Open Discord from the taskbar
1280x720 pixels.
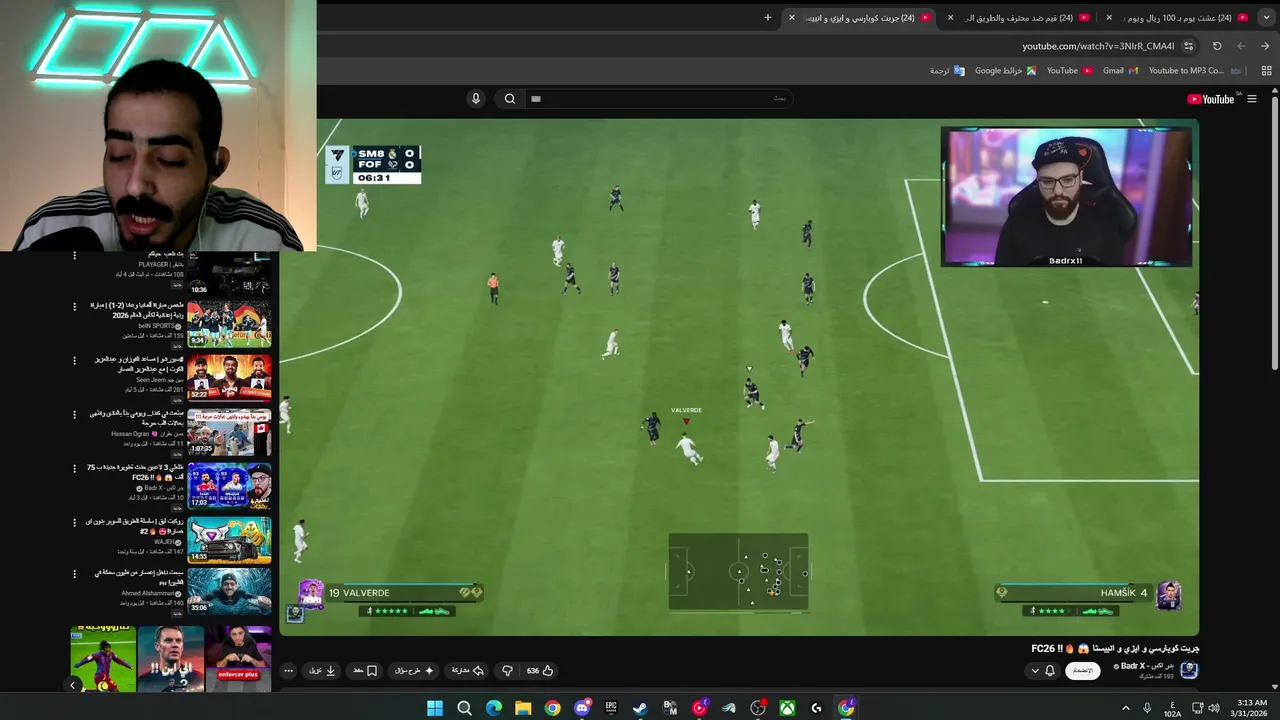point(581,708)
